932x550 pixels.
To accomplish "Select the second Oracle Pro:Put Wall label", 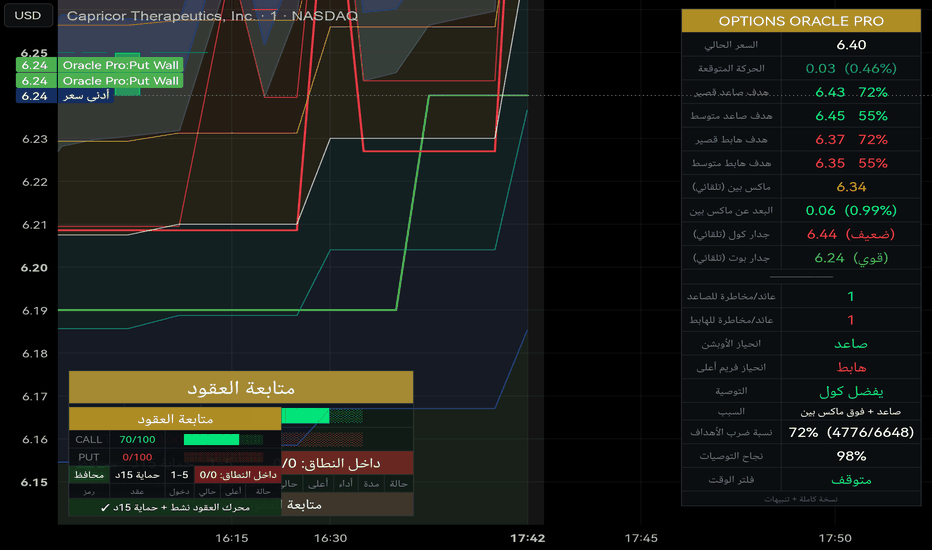I will [x=121, y=80].
